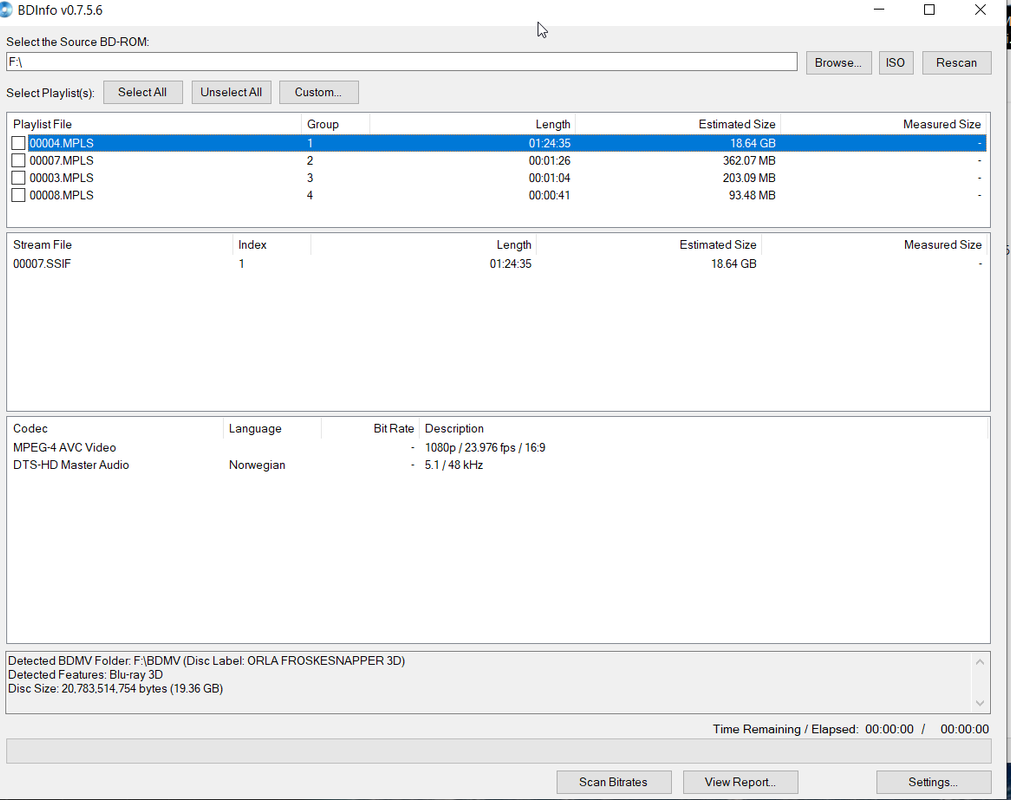
Task: Open View Report...
Action: click(x=740, y=782)
